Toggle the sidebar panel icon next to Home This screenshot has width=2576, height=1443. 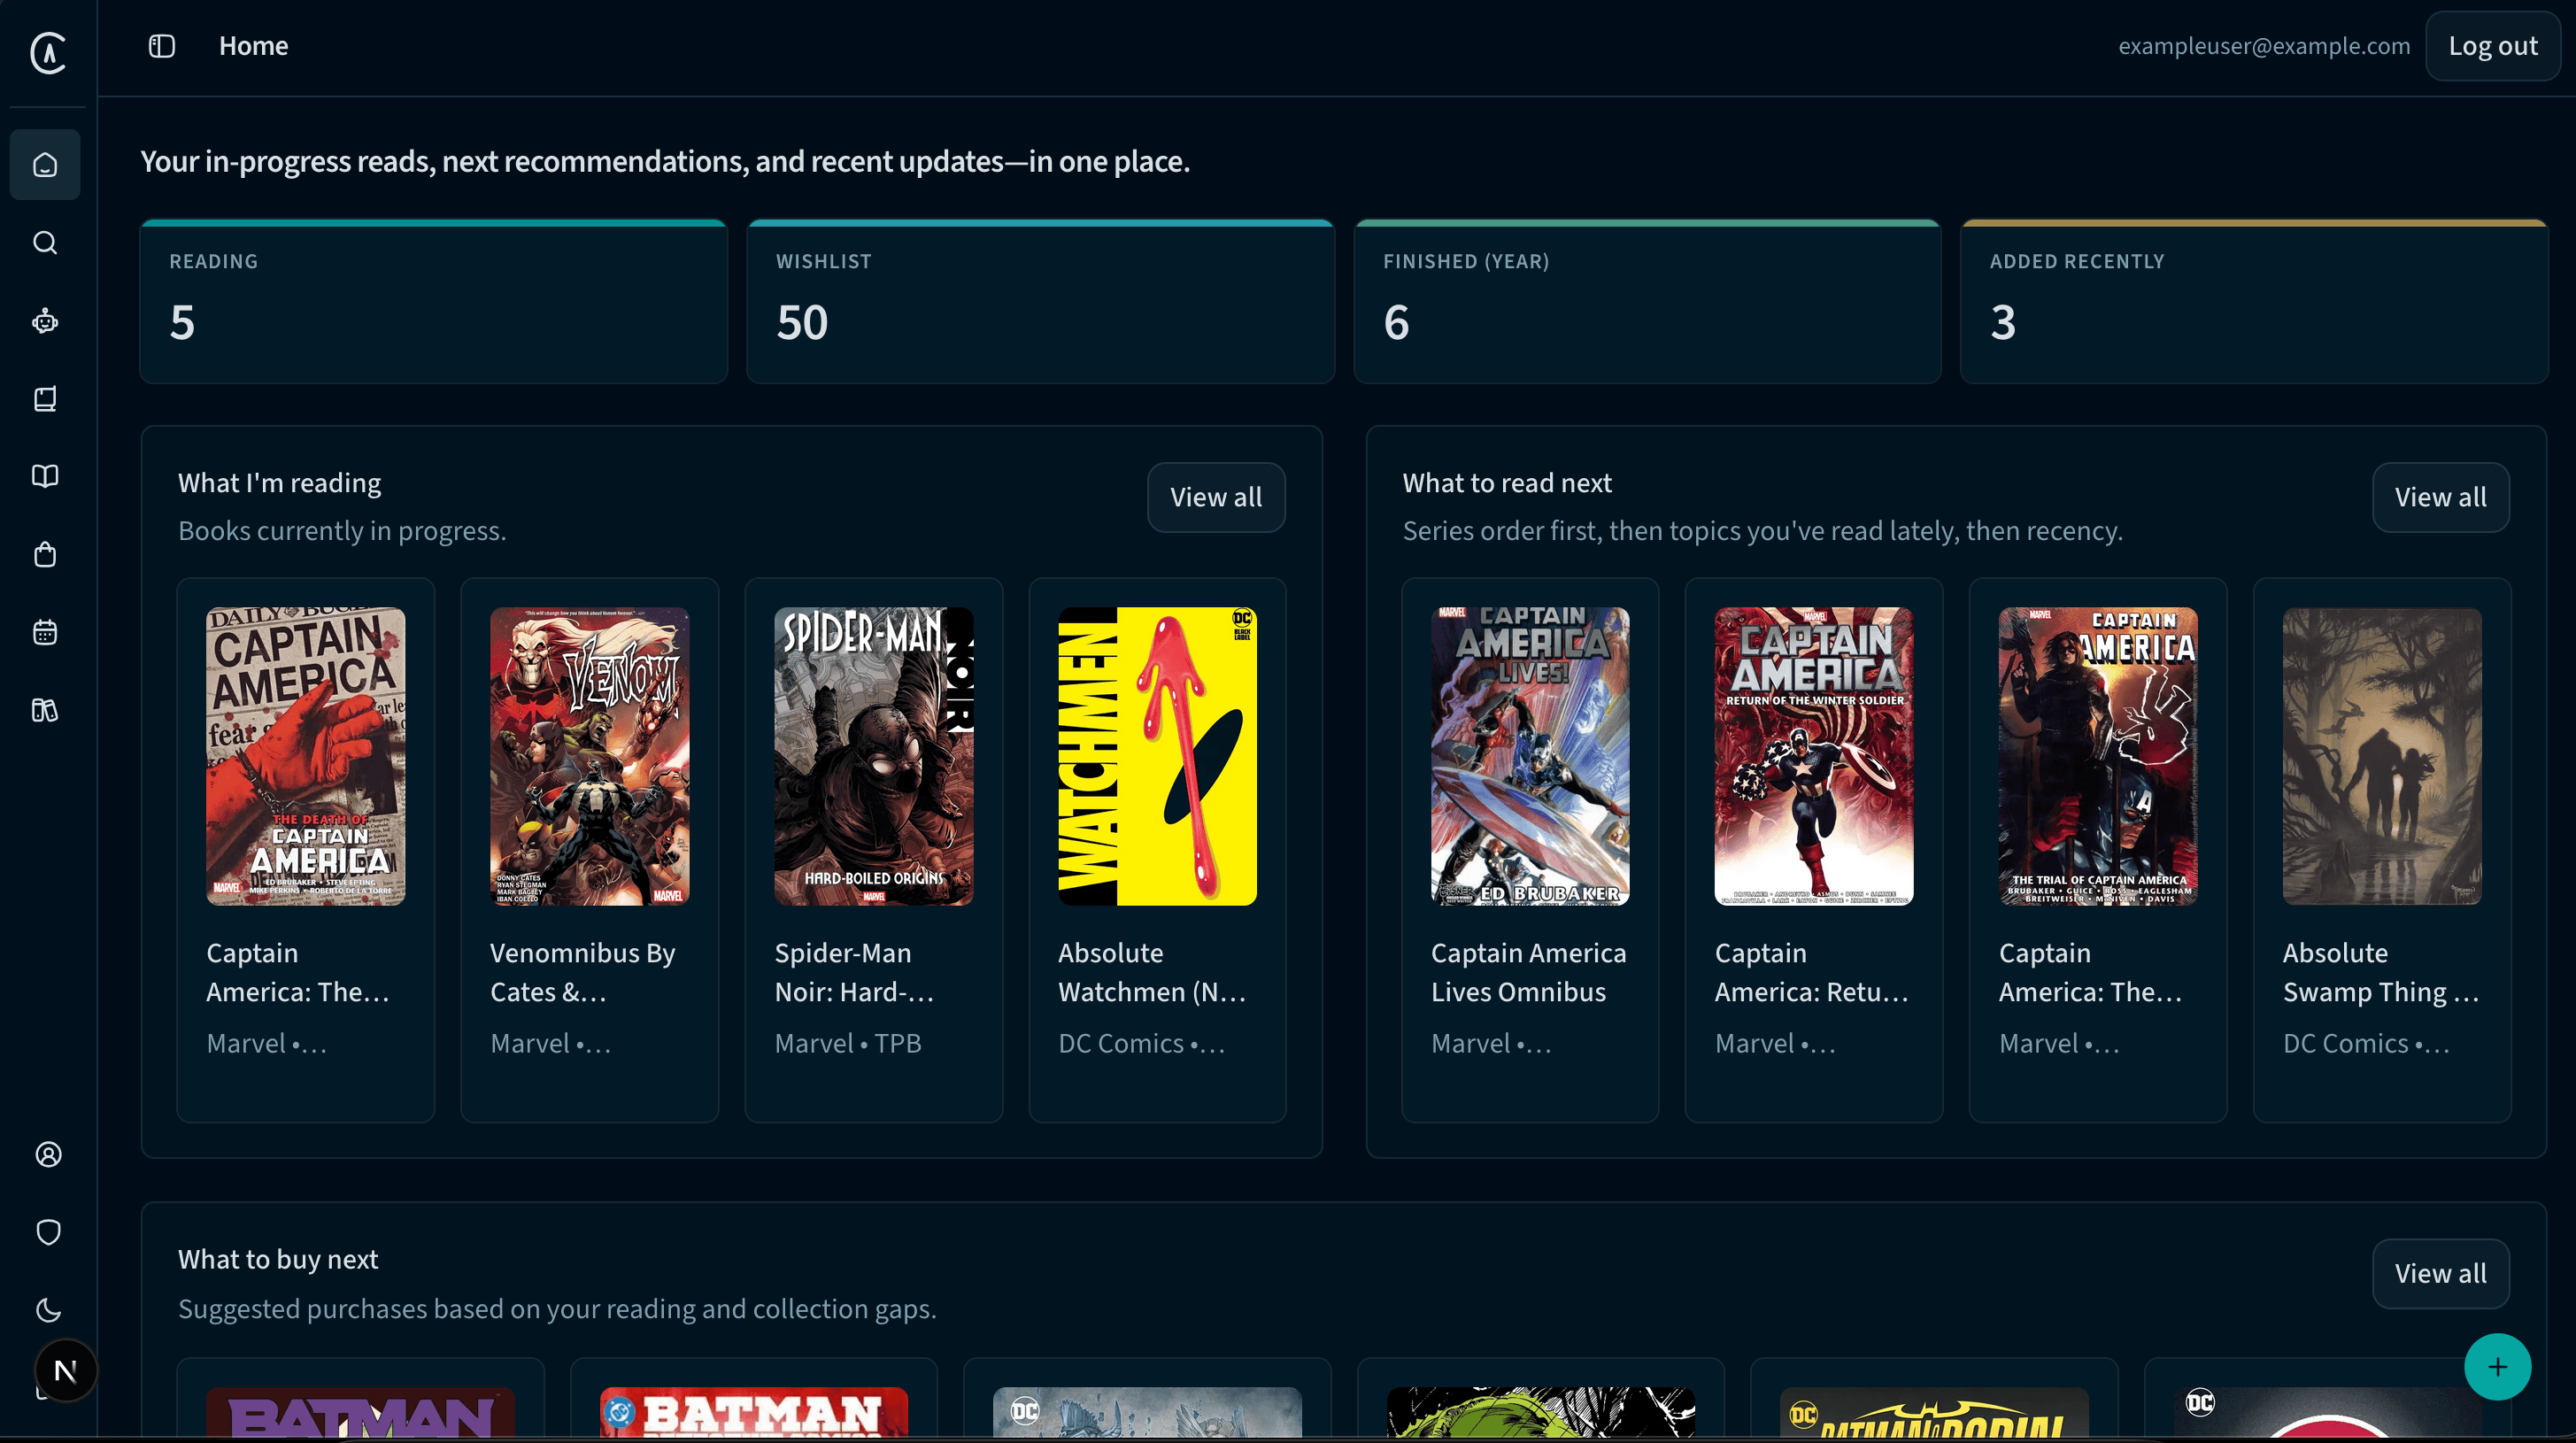[162, 46]
